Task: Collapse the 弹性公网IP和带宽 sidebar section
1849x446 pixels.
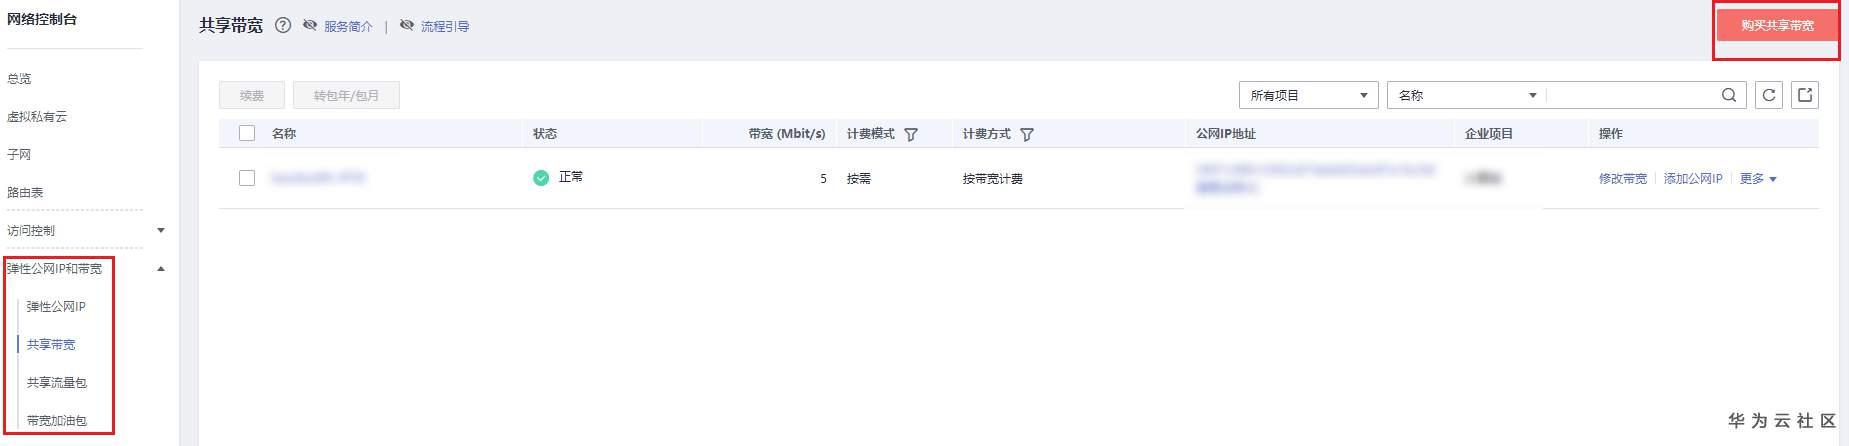Action: pos(161,268)
